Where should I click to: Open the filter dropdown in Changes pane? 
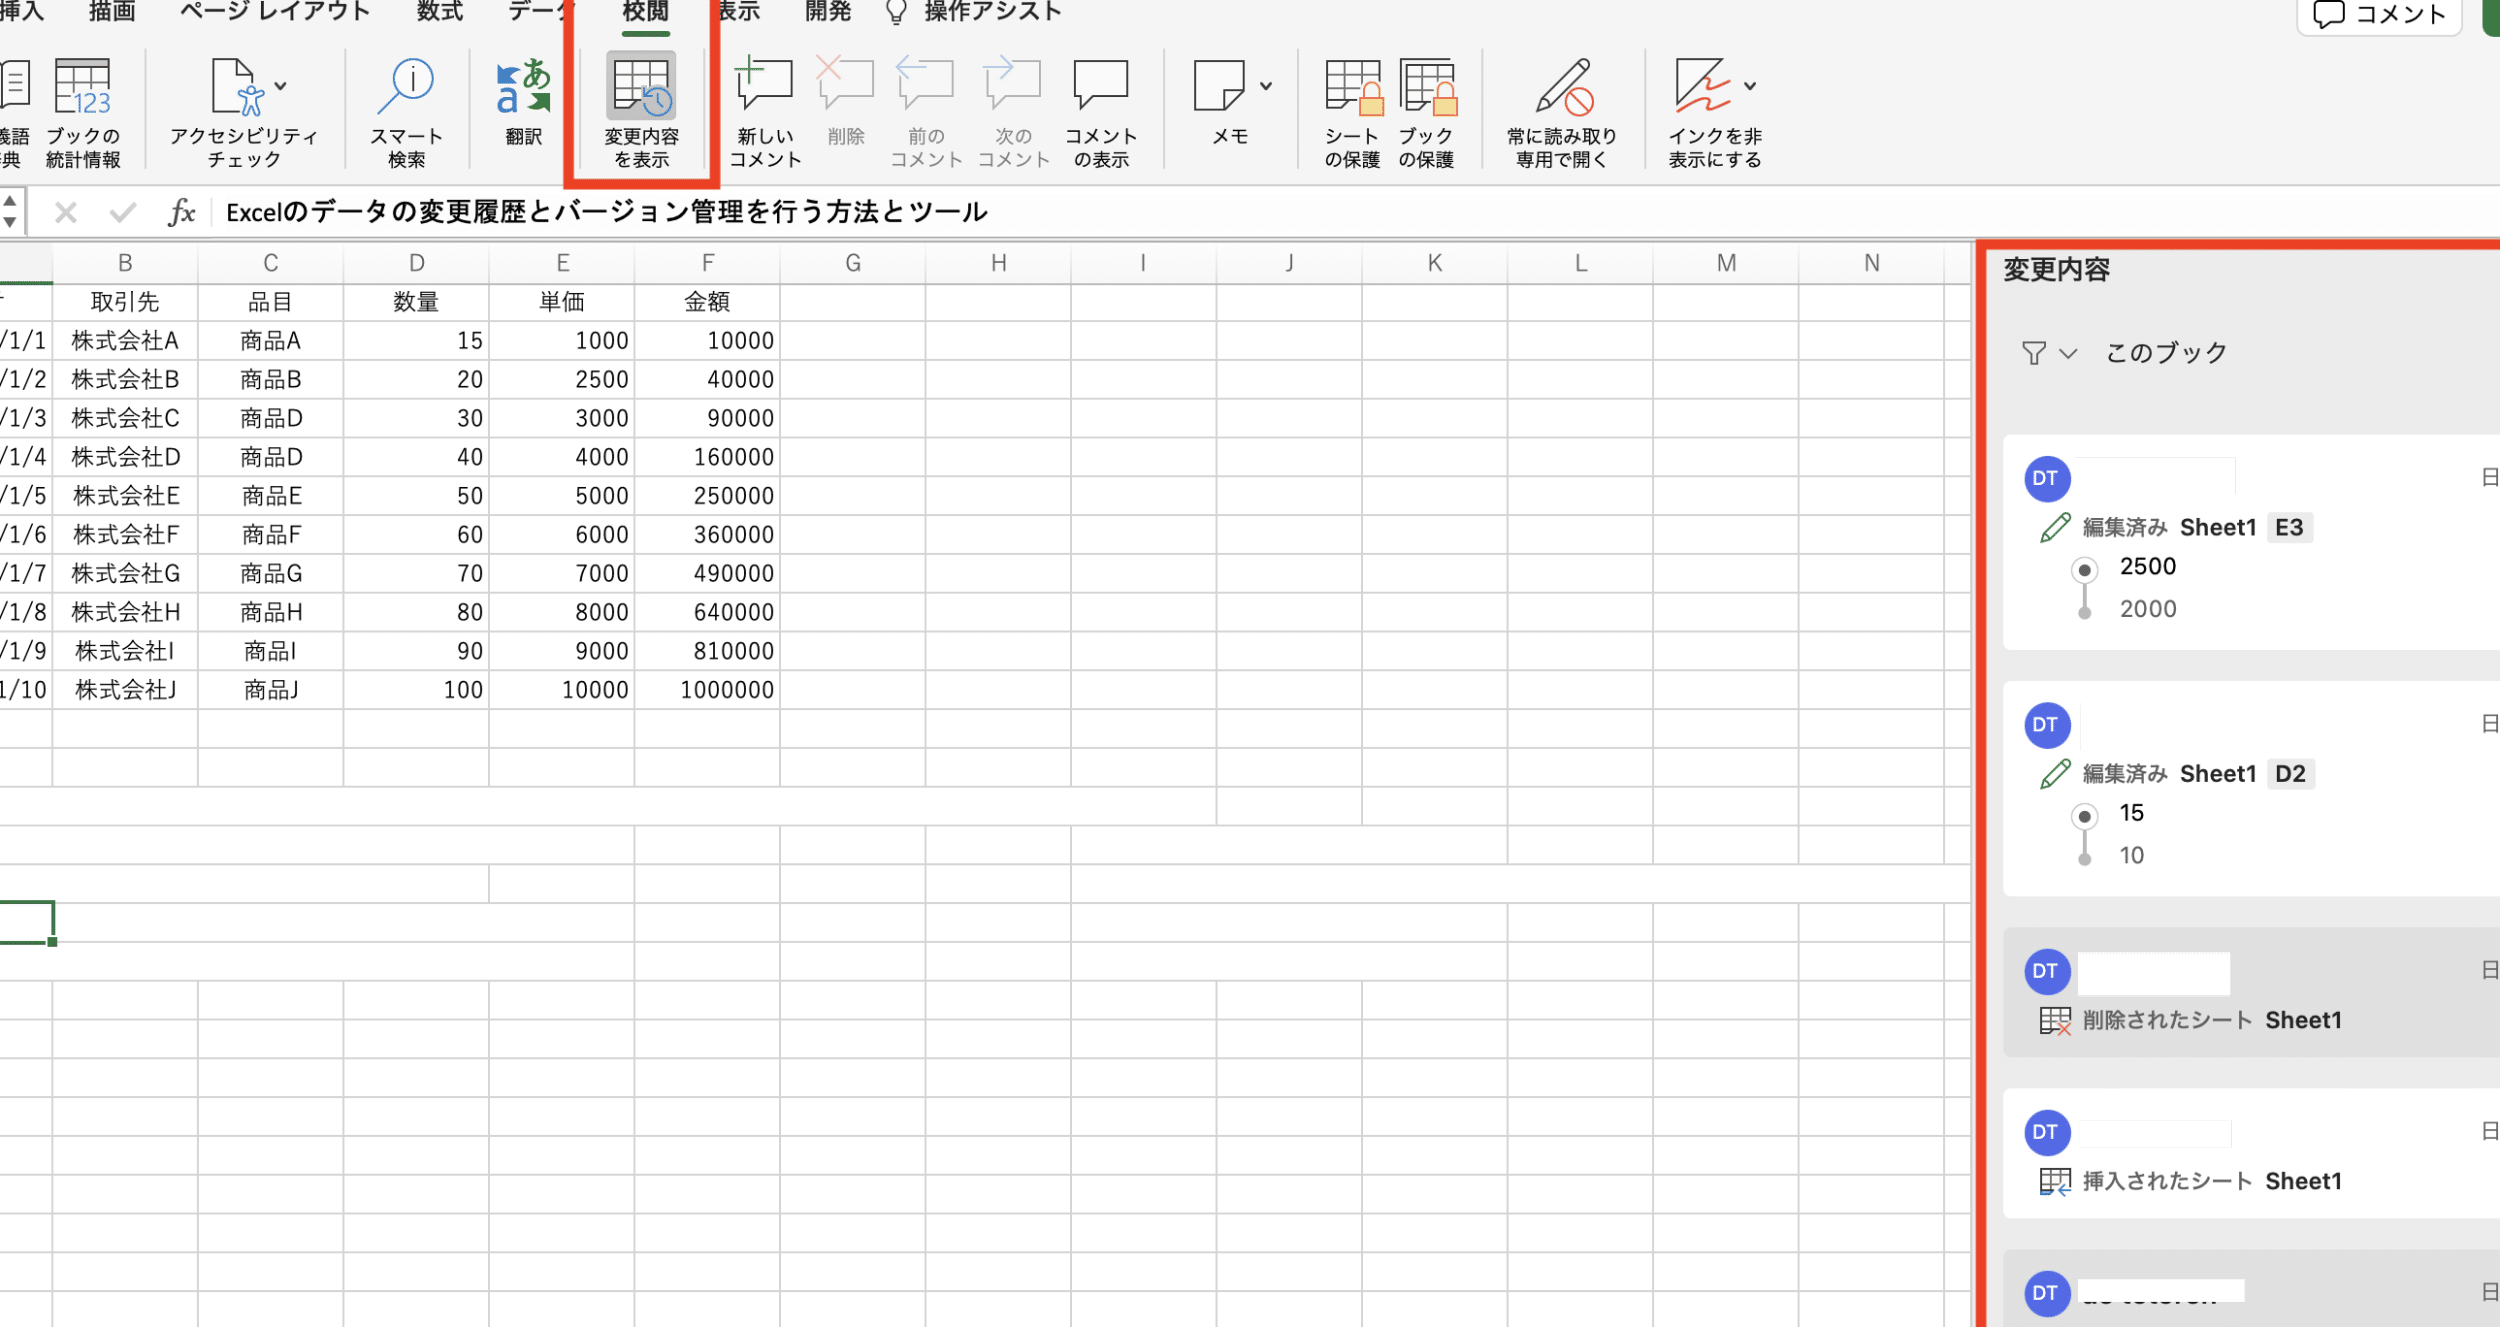pos(2048,353)
